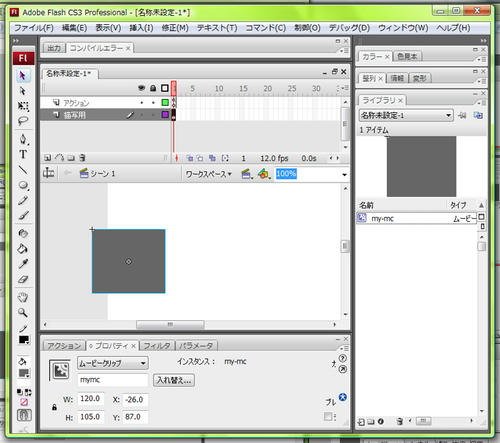Select the Line tool
Viewport: 500px width, 443px height.
point(23,170)
